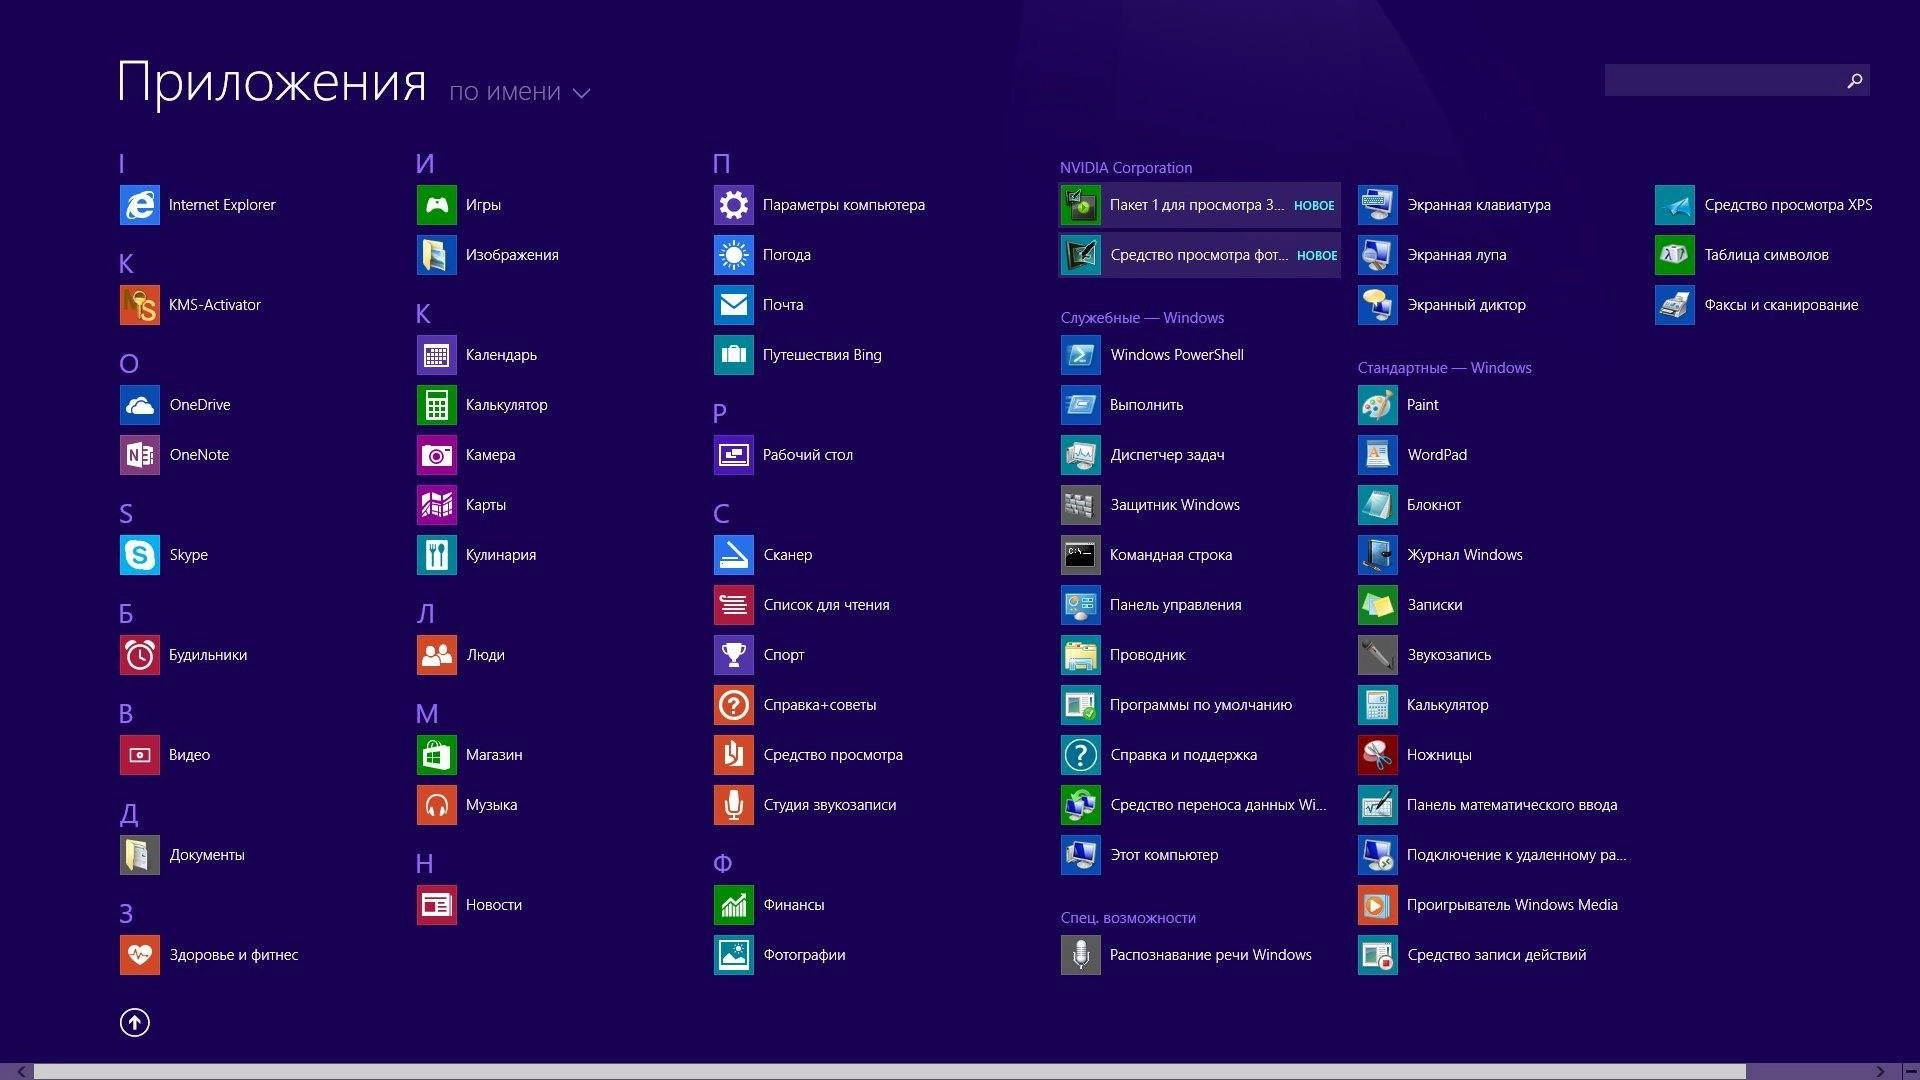Launch Skype icon
The height and width of the screenshot is (1080, 1920).
(x=140, y=555)
